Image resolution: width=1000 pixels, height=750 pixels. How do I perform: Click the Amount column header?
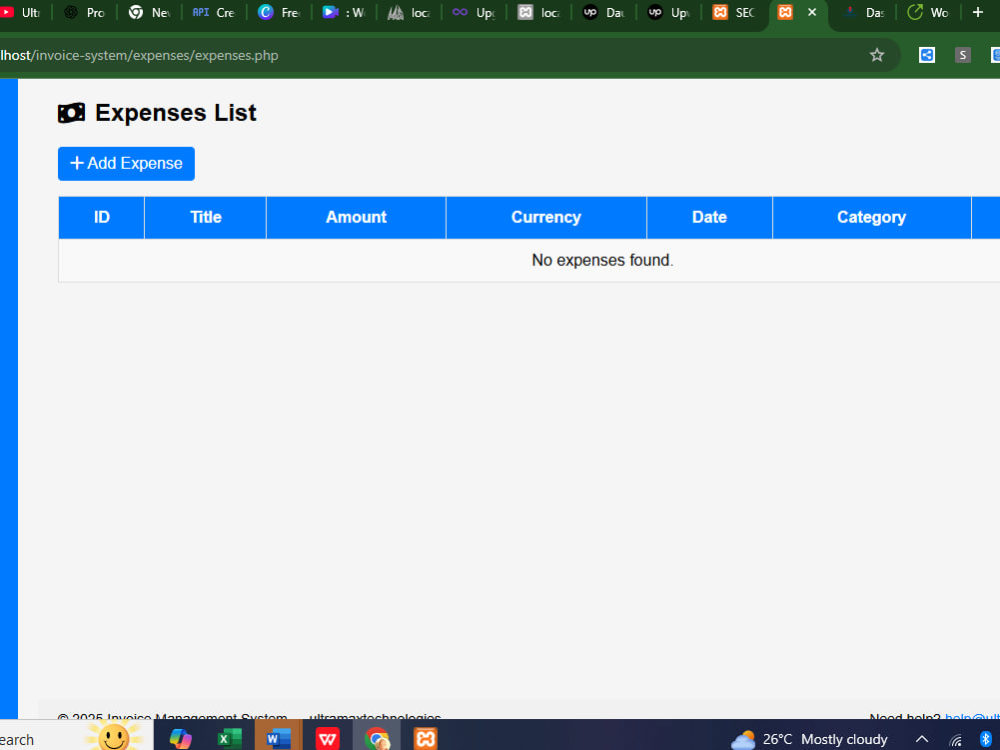click(x=356, y=217)
